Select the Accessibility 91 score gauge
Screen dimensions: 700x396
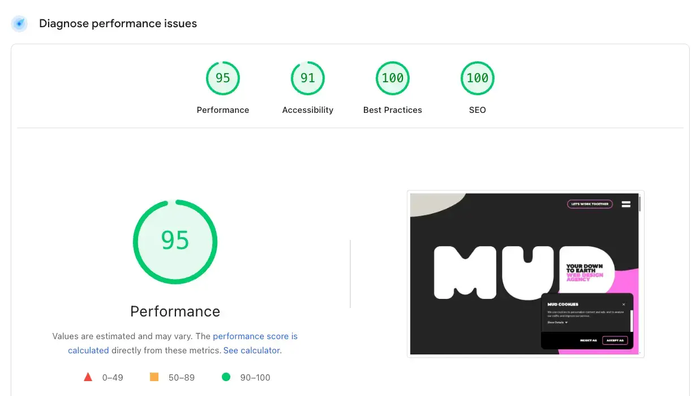(308, 78)
